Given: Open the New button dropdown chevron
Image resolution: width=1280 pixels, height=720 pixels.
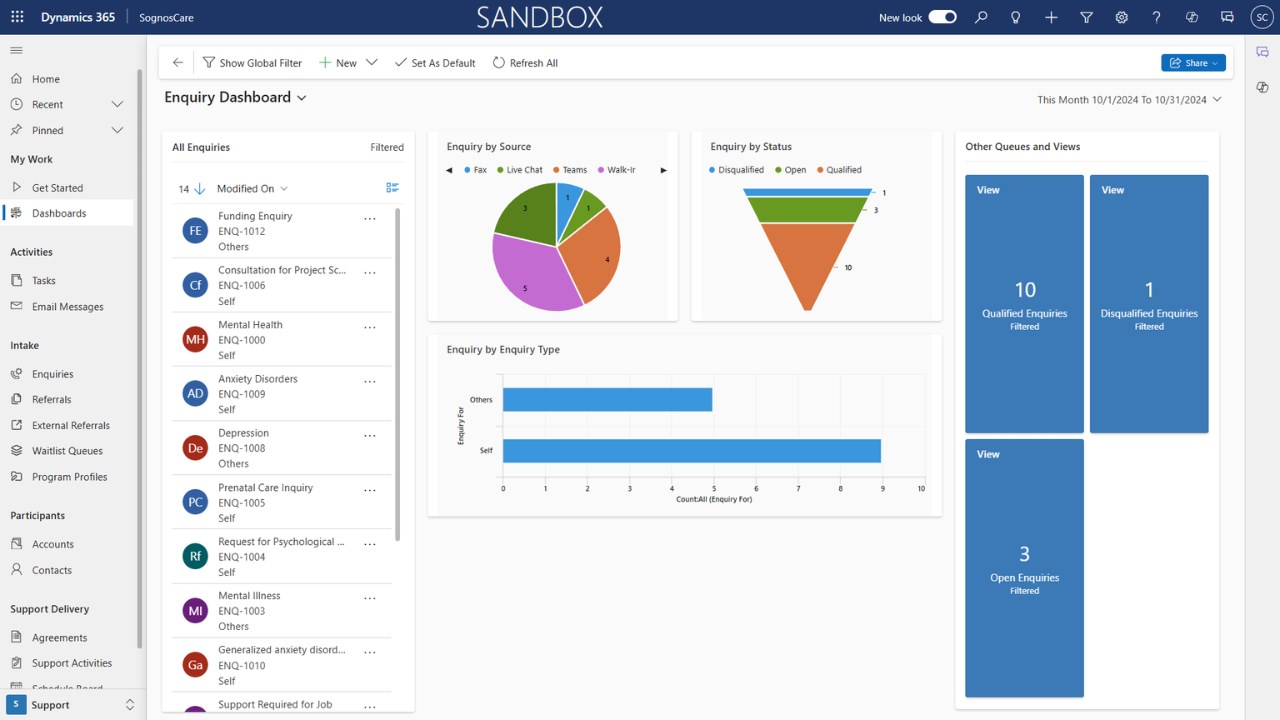Looking at the screenshot, I should click(372, 62).
